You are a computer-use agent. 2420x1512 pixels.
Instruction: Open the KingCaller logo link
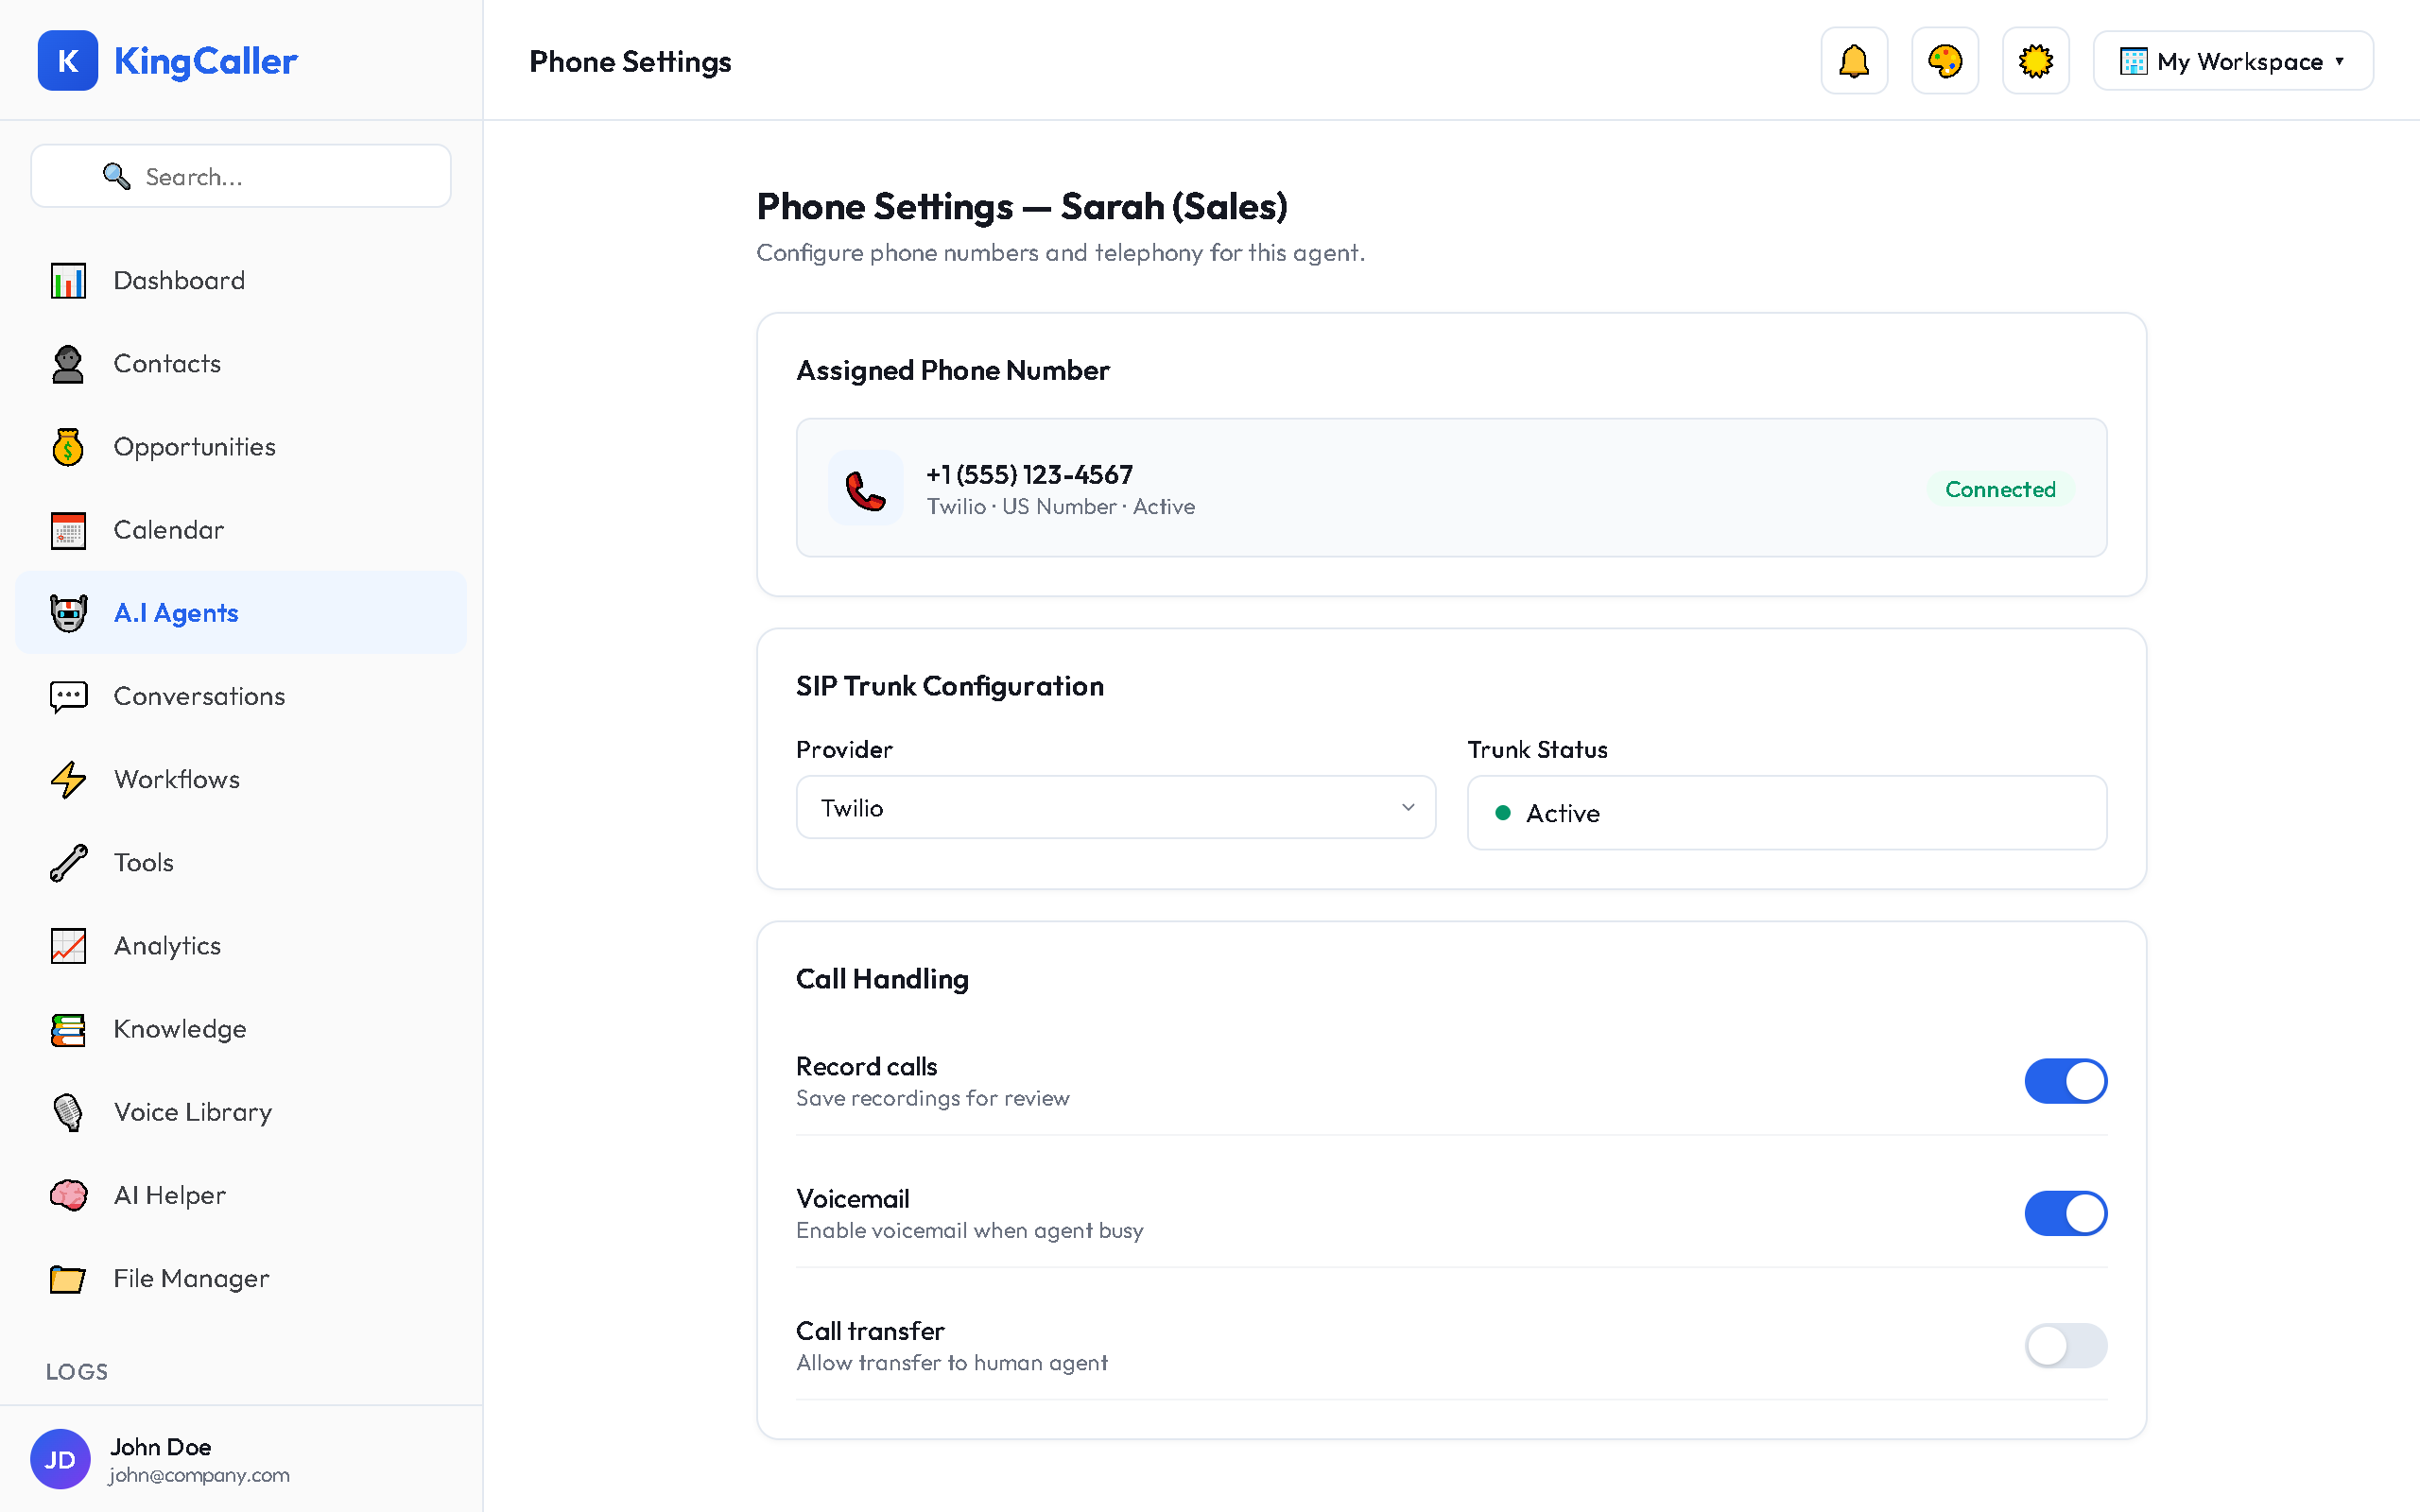(168, 60)
